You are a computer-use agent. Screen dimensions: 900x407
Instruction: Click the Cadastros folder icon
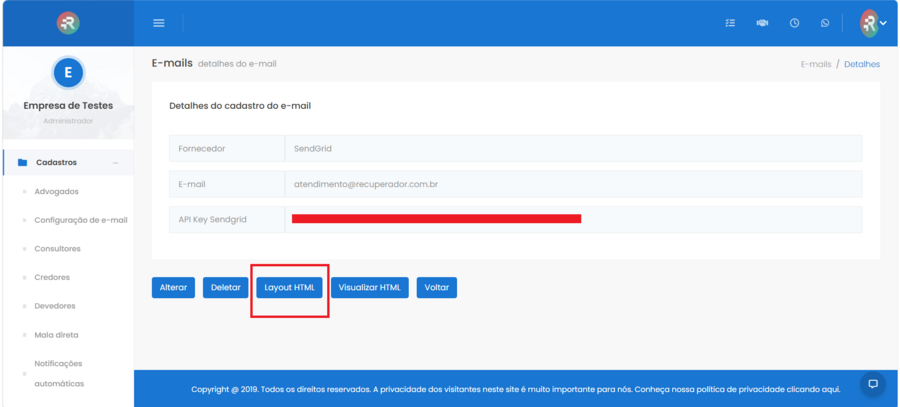(x=22, y=162)
